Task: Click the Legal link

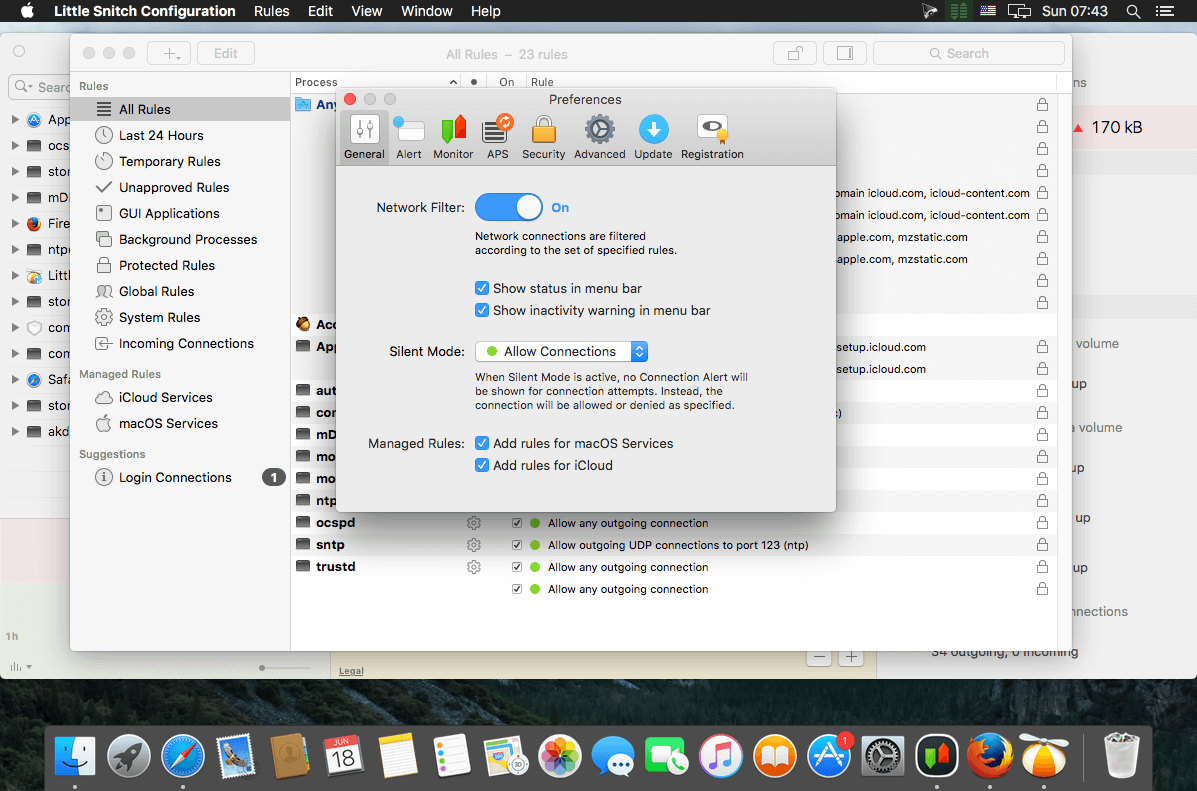Action: (351, 671)
